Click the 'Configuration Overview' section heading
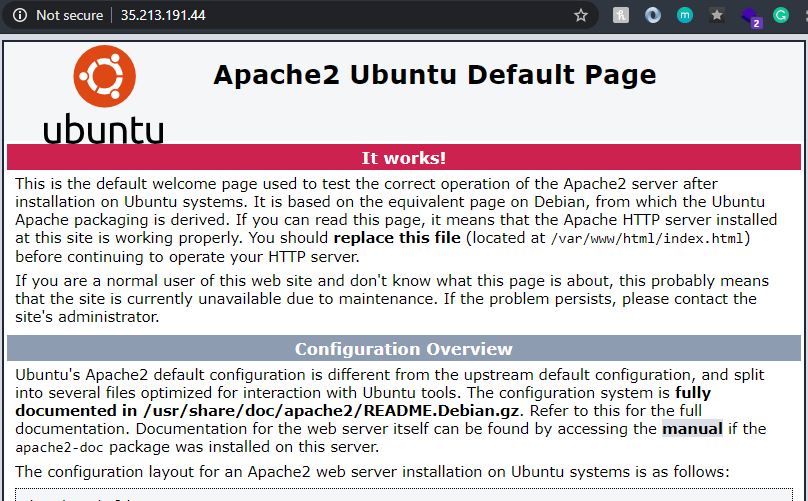Image resolution: width=808 pixels, height=501 pixels. 403,349
